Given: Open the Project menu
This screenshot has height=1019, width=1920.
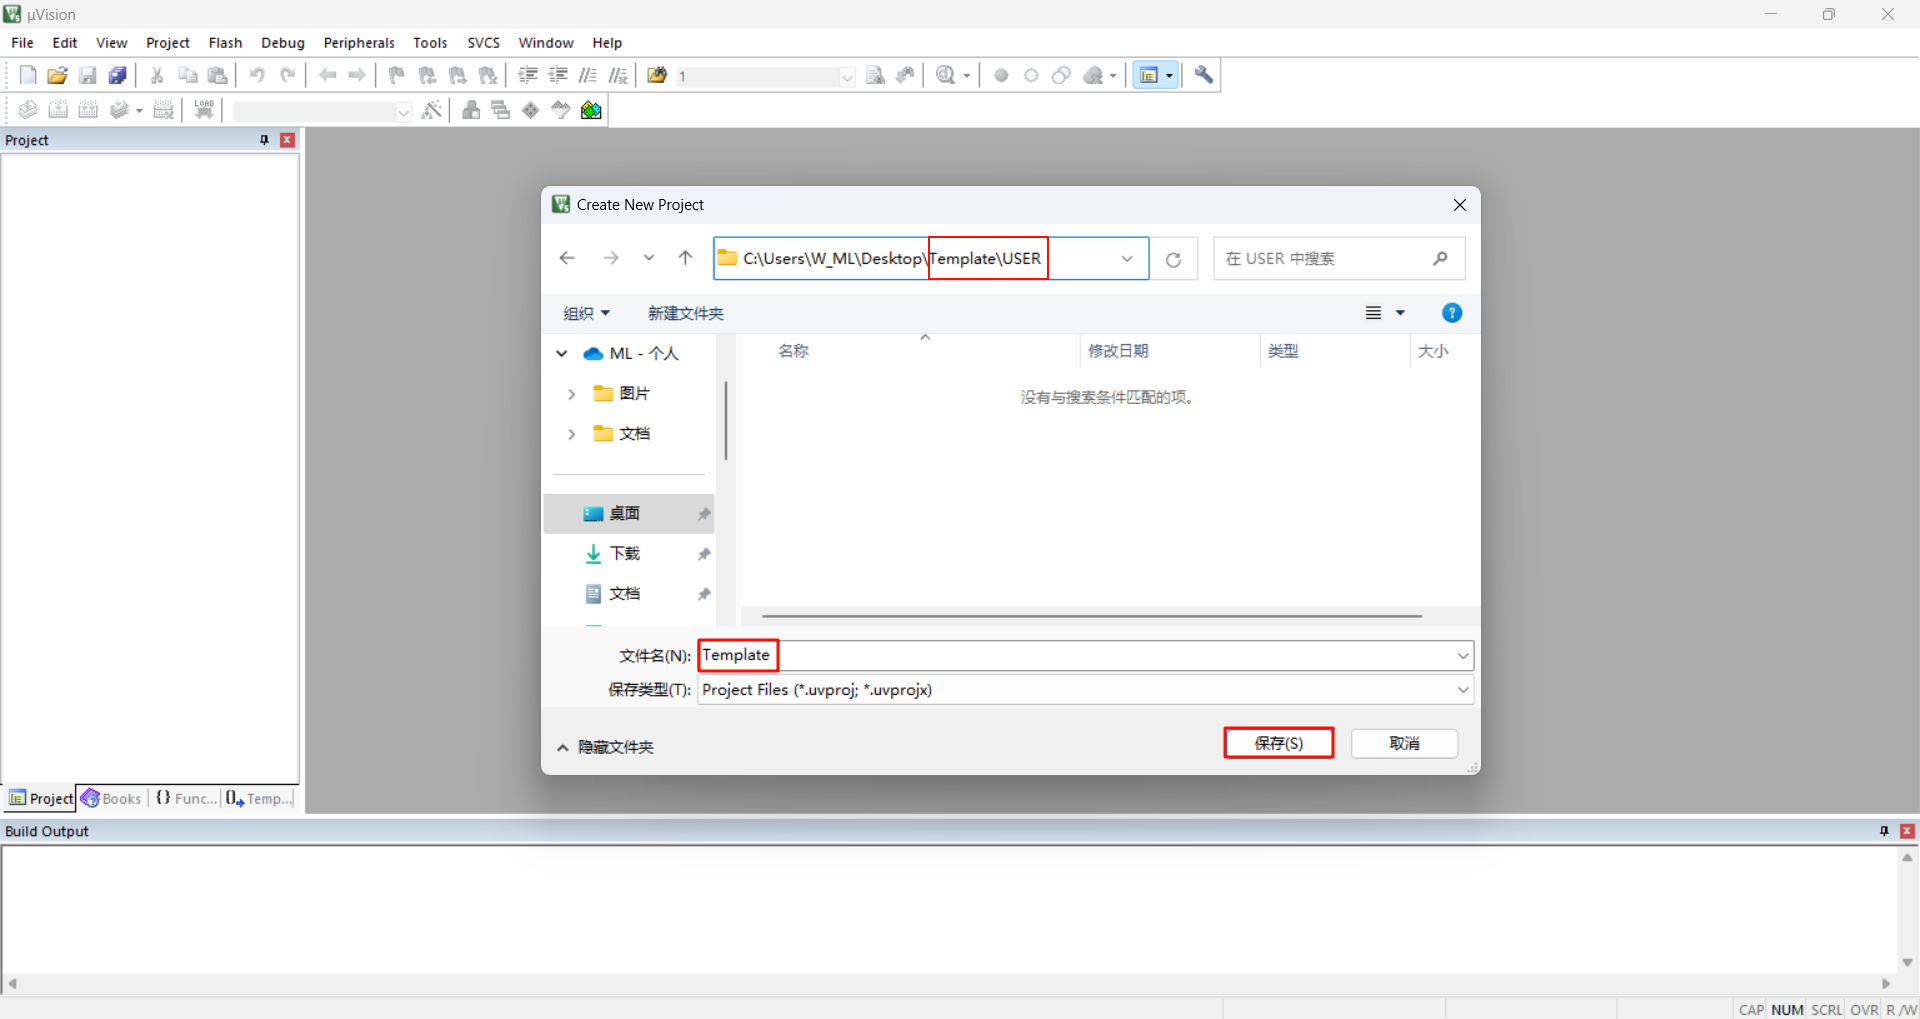Looking at the screenshot, I should [167, 42].
